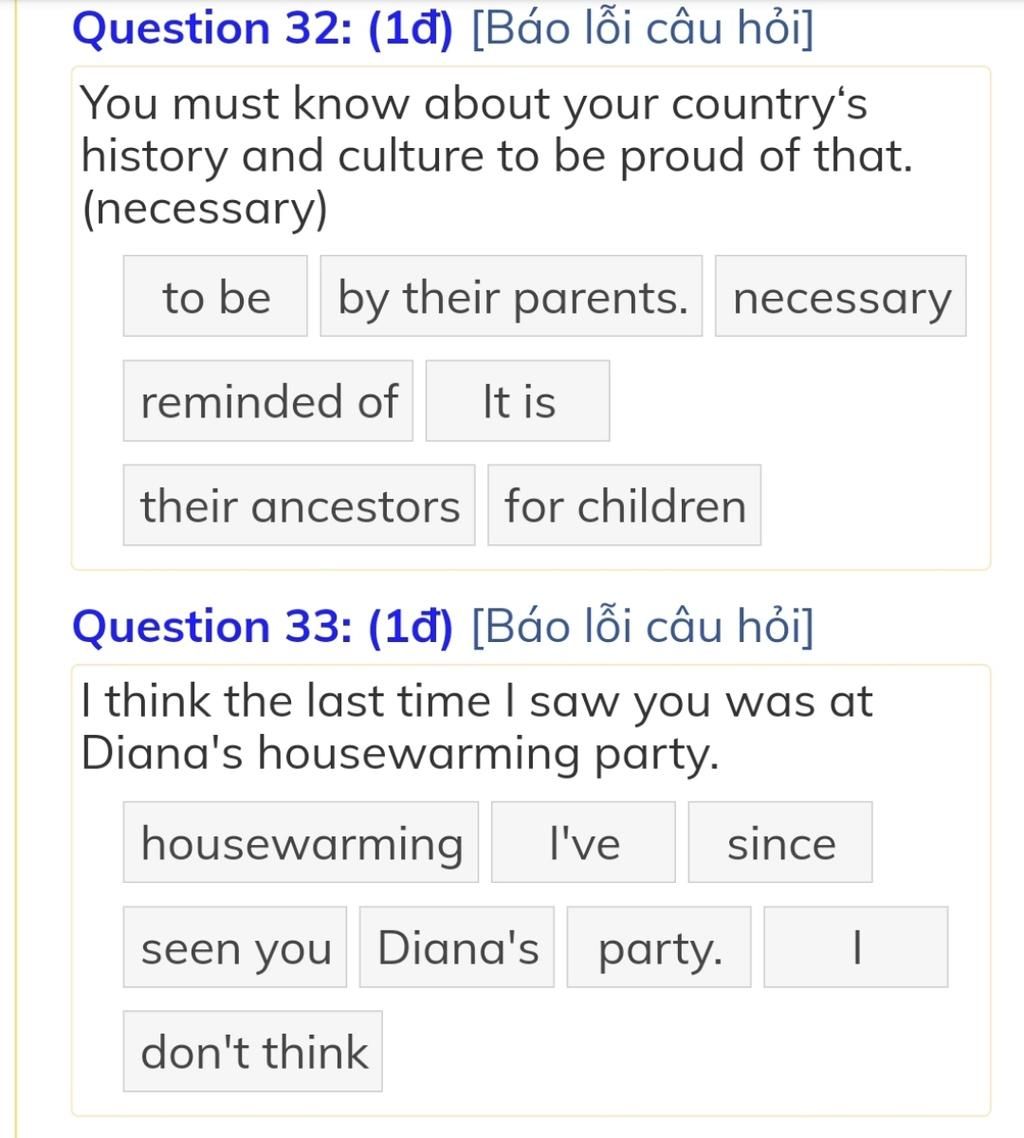The image size is (1024, 1138).
Task: Pick the "since" word tile
Action: [780, 843]
